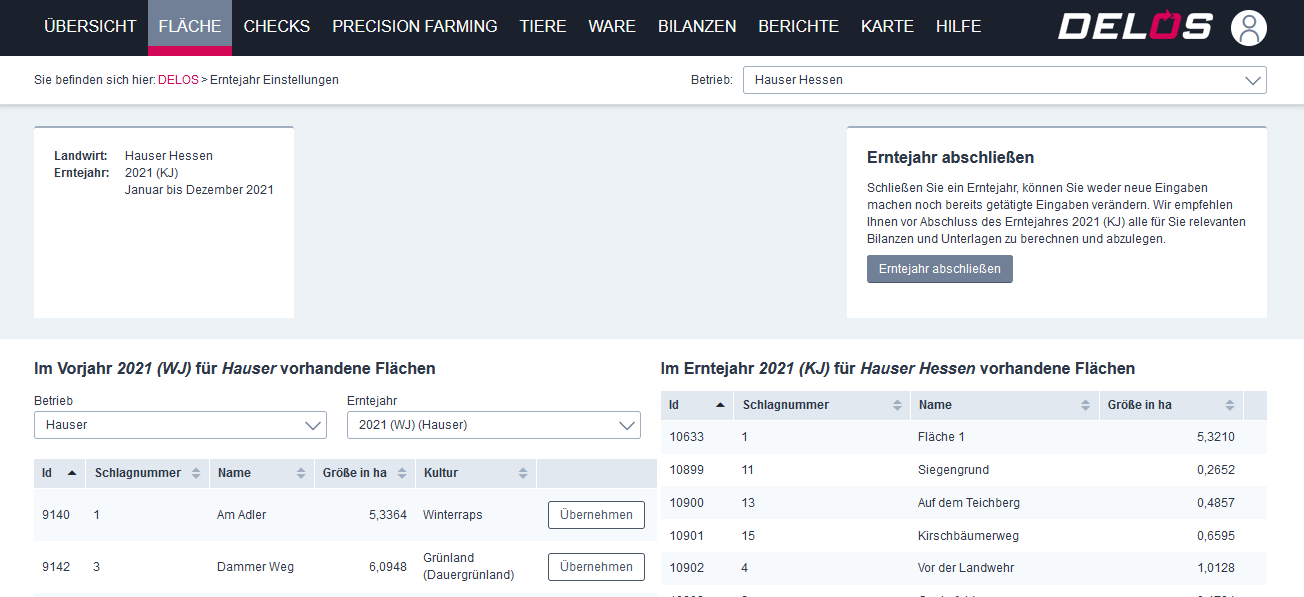Sort the Vorjahr table by Kultur
Viewport: 1304px width, 597px height.
tap(475, 473)
